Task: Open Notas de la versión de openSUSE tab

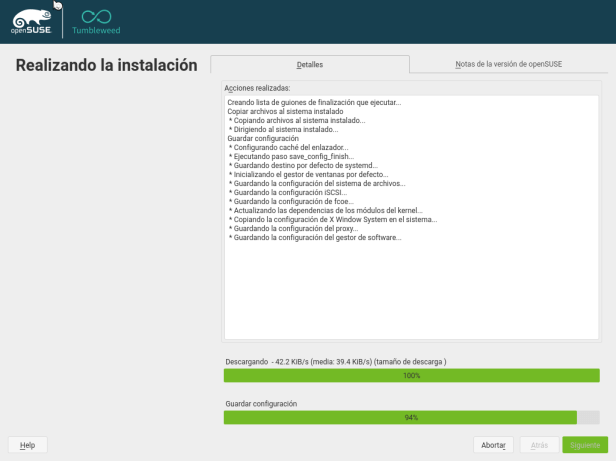Action: click(x=508, y=64)
